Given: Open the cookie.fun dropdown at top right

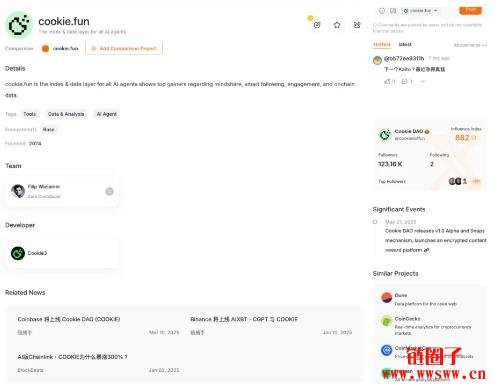Looking at the screenshot, I should click(x=420, y=11).
